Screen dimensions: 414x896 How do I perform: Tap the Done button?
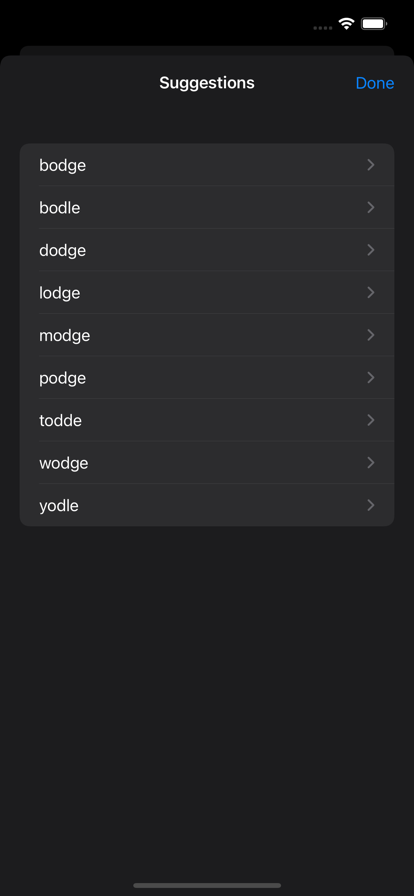[x=375, y=83]
